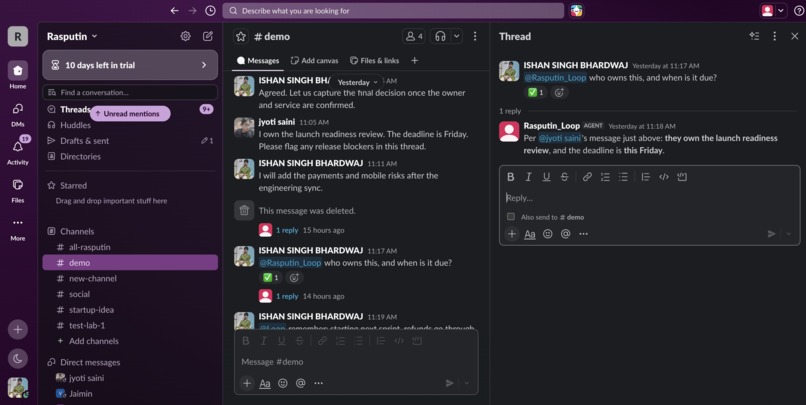Click @Rasputin_Loop mention in channel message
This screenshot has height=405, width=806.
290,263
